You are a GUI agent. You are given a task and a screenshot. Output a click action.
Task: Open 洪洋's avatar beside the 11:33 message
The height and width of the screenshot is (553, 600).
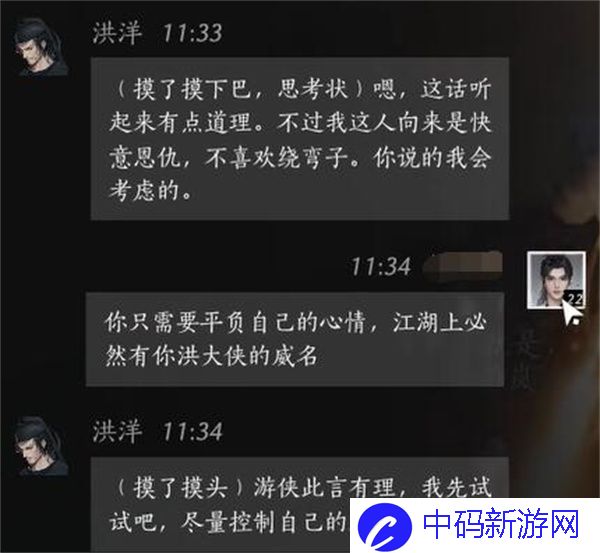tap(39, 47)
